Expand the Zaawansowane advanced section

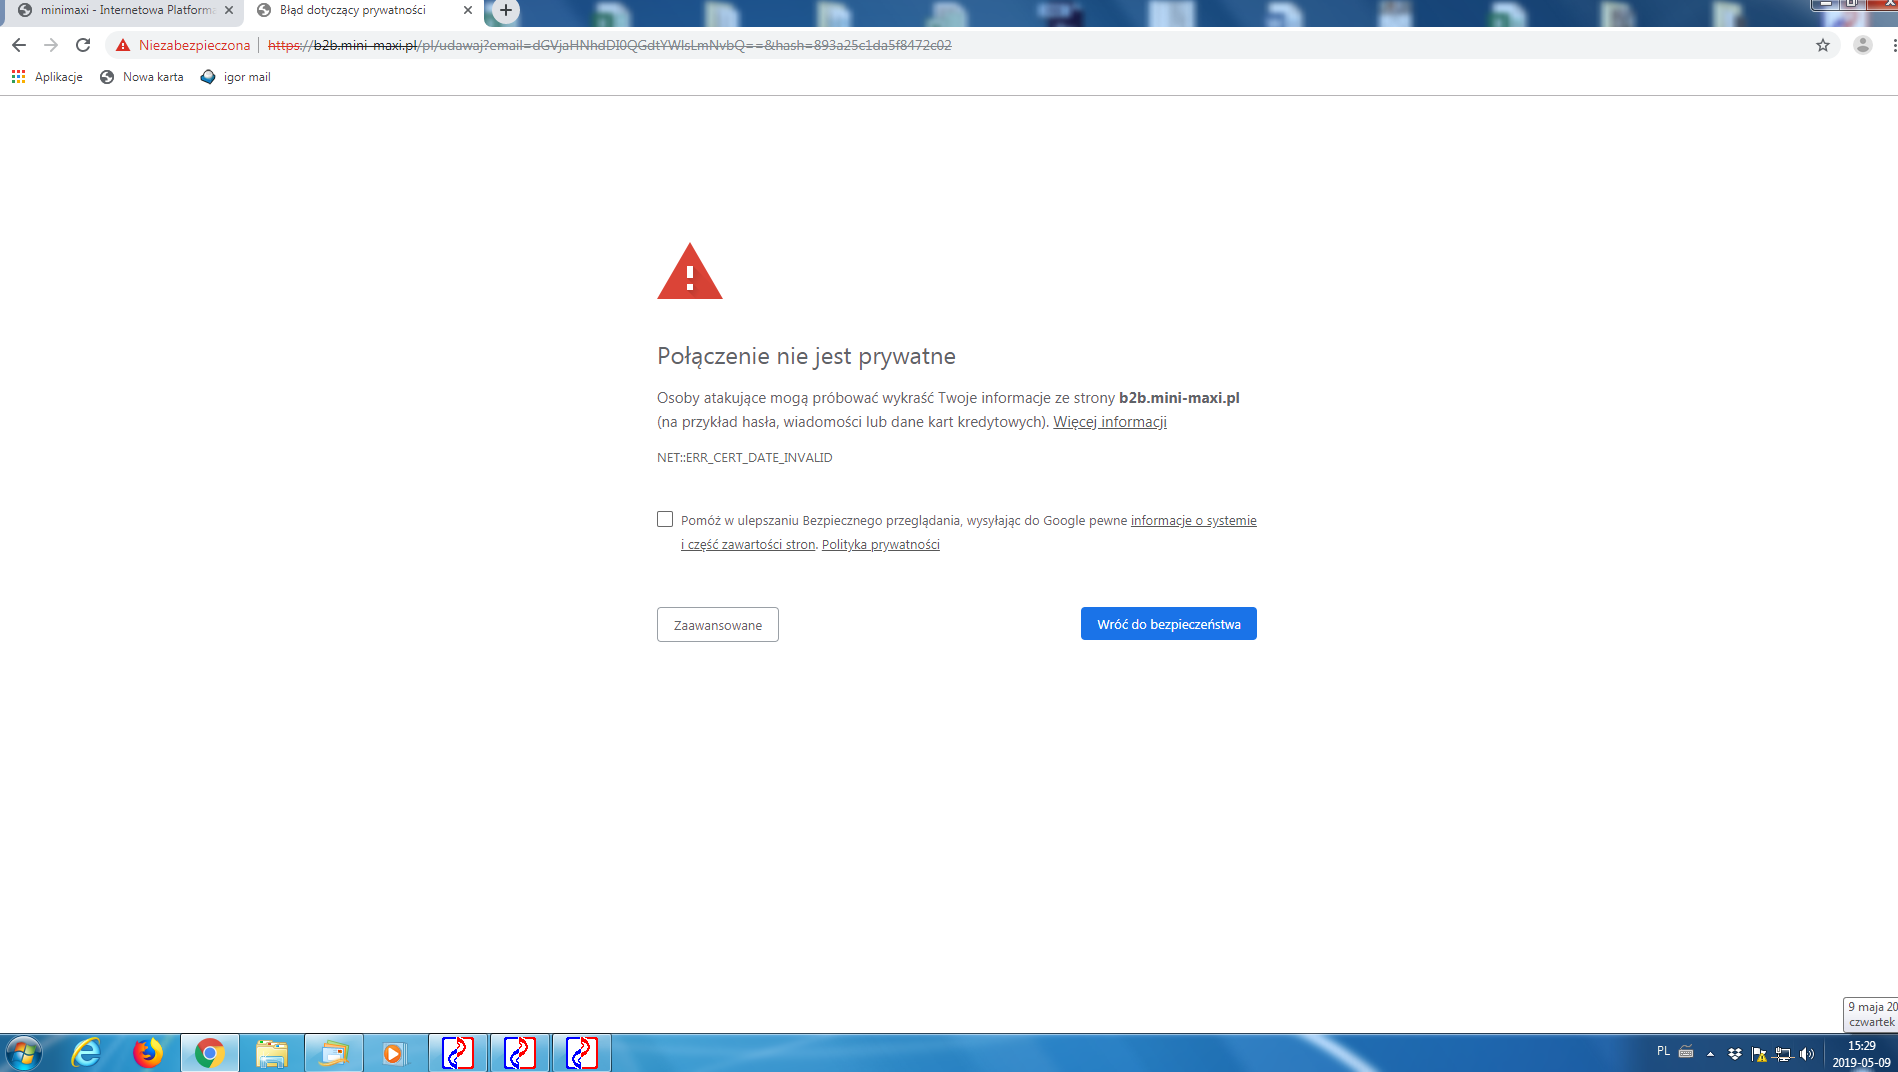pos(717,625)
